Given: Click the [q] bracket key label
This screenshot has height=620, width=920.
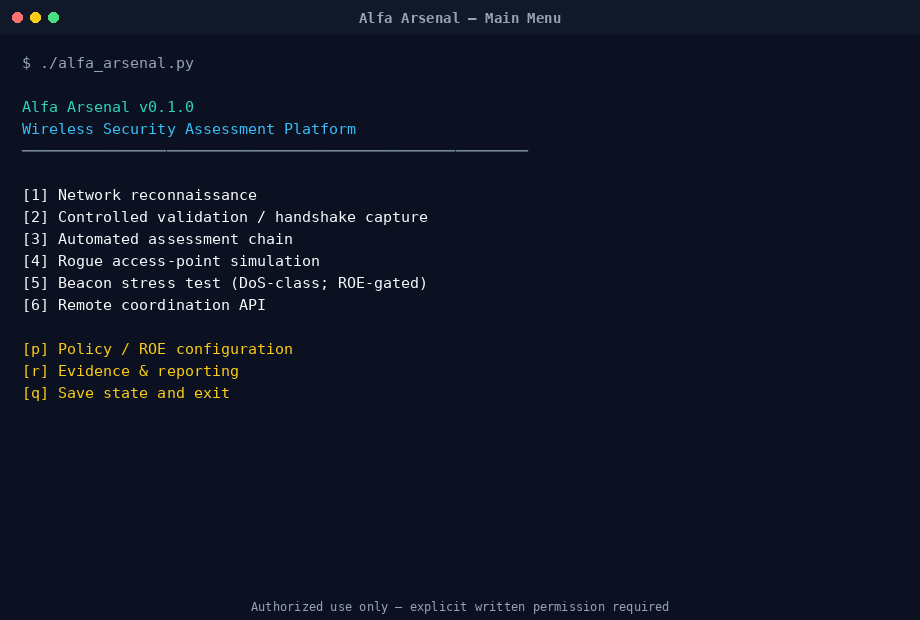Looking at the screenshot, I should point(35,393).
